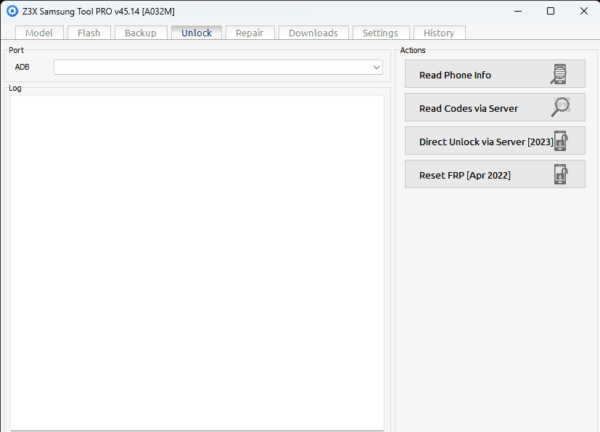600x432 pixels.
Task: Click inside the ADB port combo box
Action: click(218, 67)
